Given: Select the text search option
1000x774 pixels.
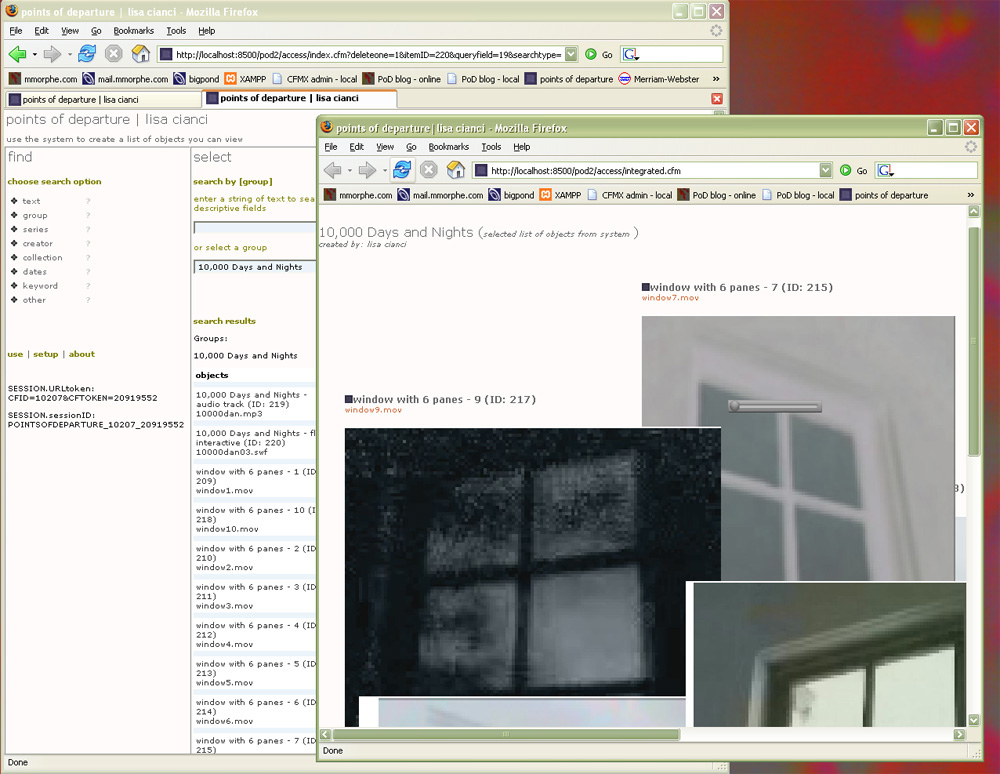Looking at the screenshot, I should 31,201.
